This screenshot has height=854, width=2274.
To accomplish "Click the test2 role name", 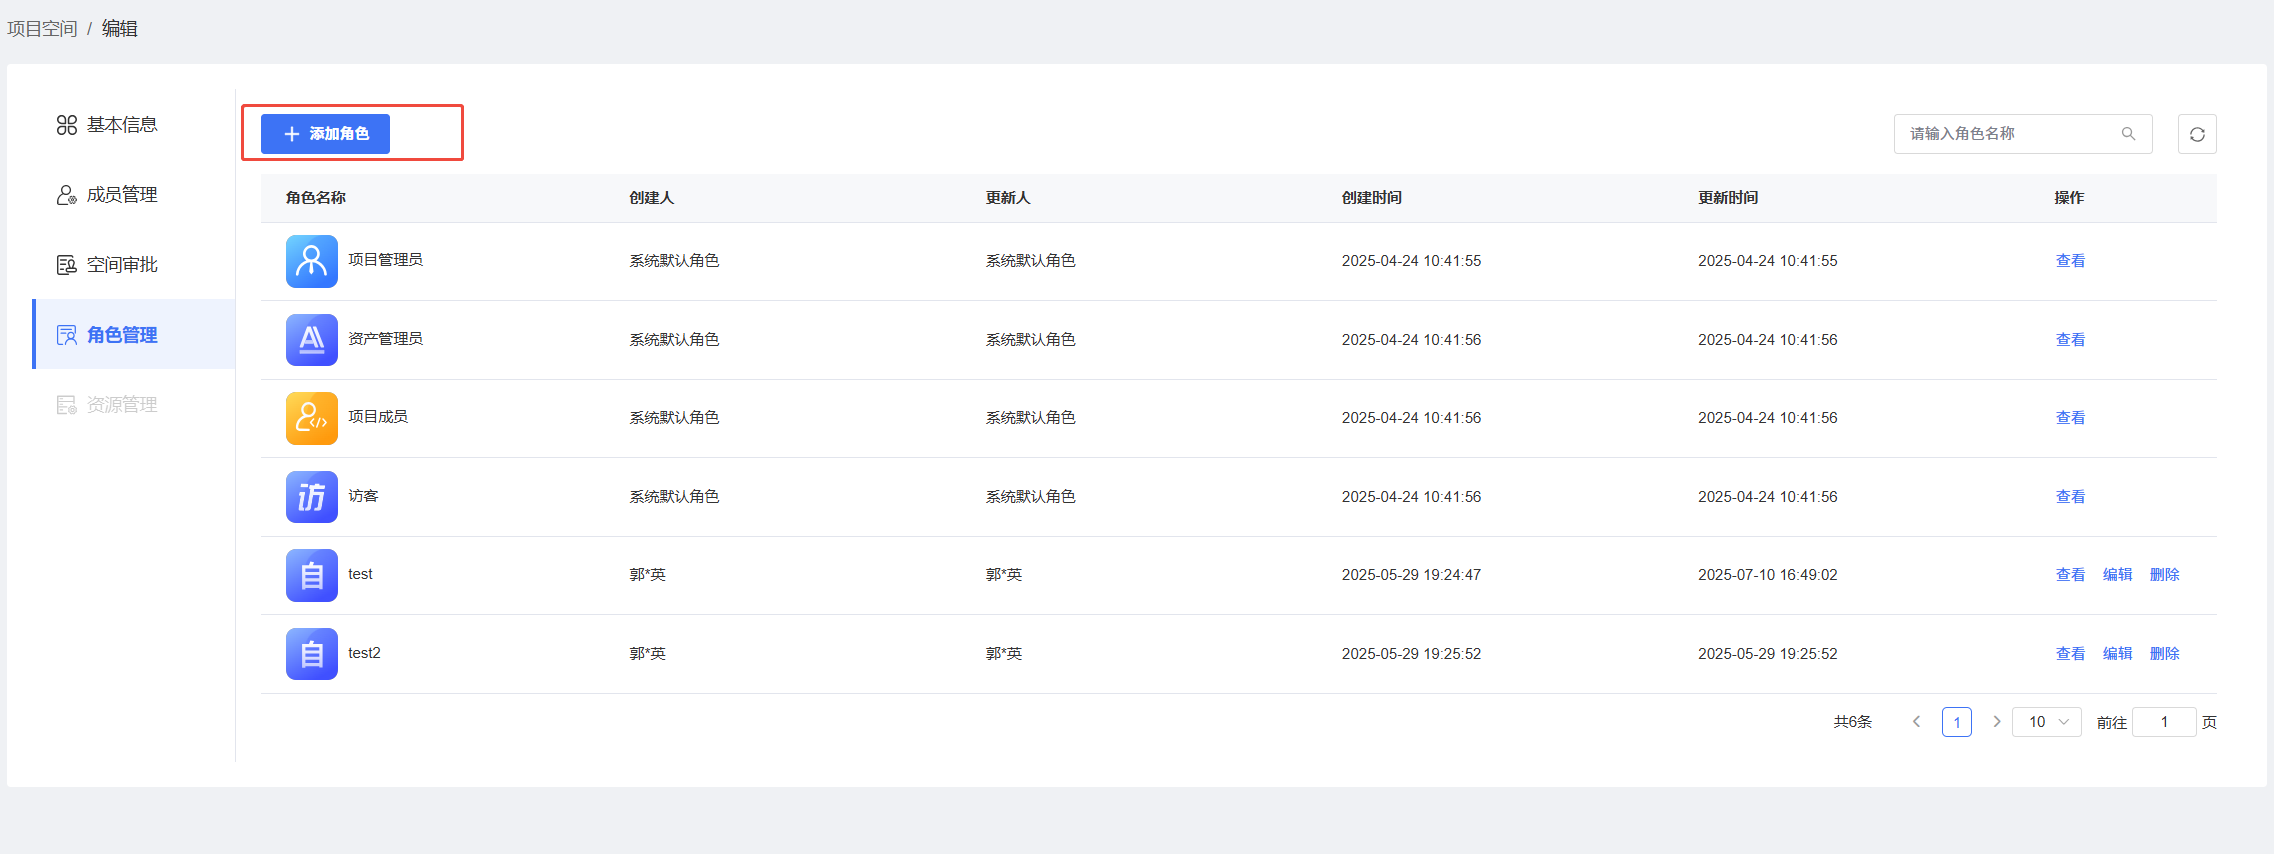I will click(364, 653).
